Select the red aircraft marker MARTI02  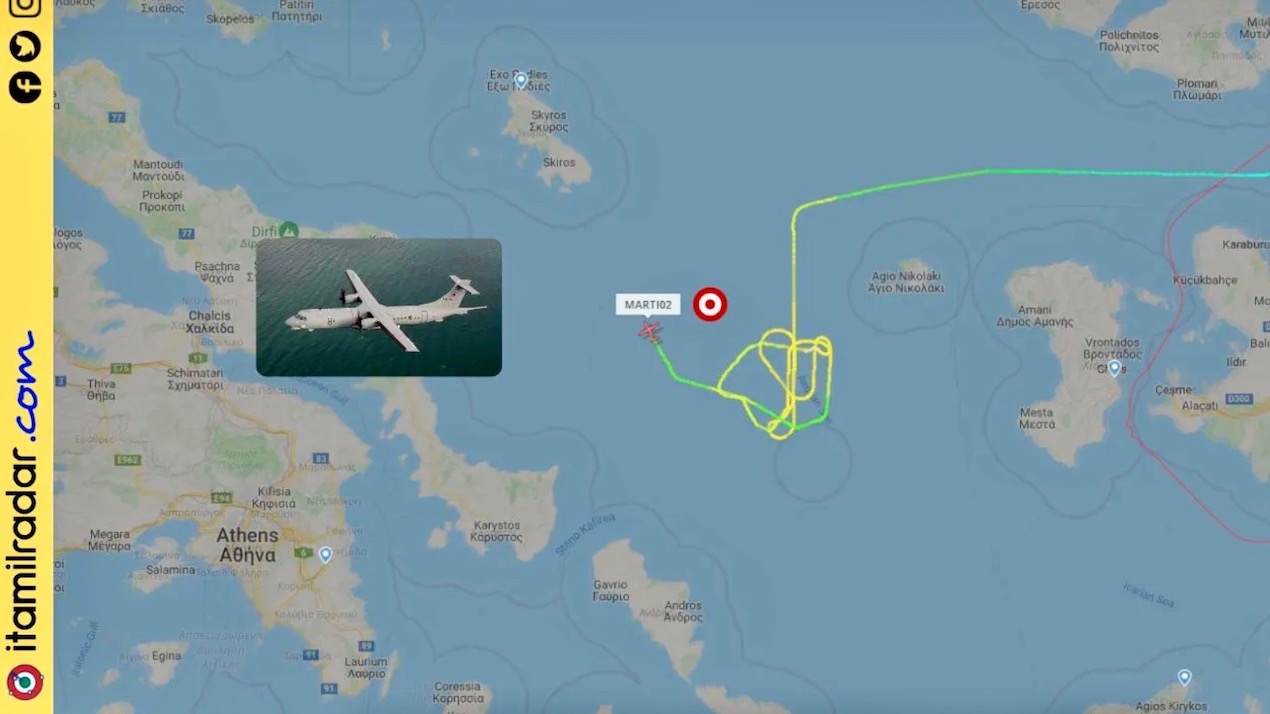pos(651,331)
